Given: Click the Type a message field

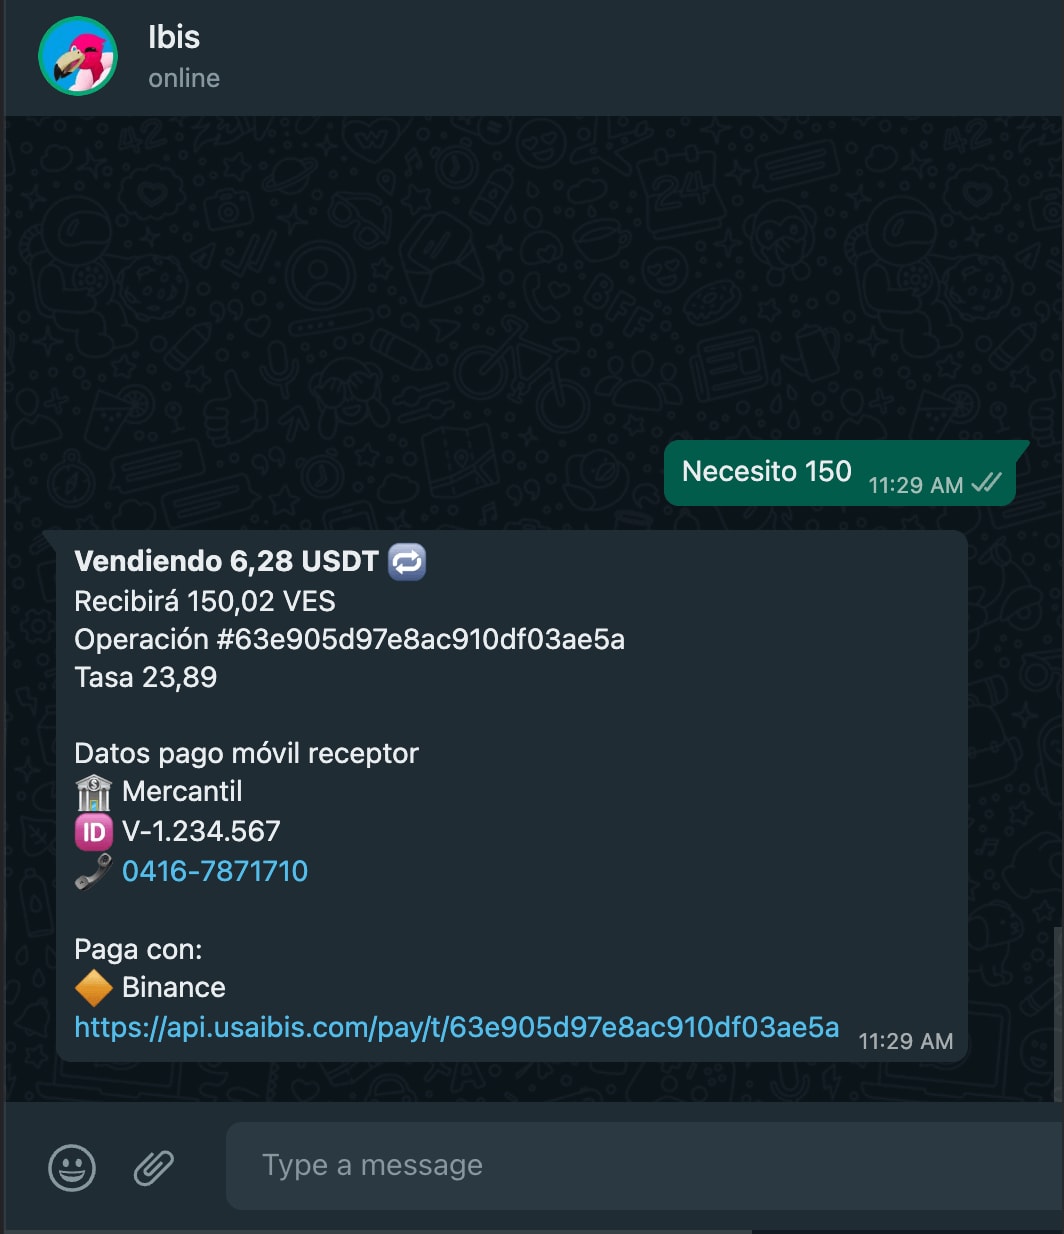Looking at the screenshot, I should 645,1166.
